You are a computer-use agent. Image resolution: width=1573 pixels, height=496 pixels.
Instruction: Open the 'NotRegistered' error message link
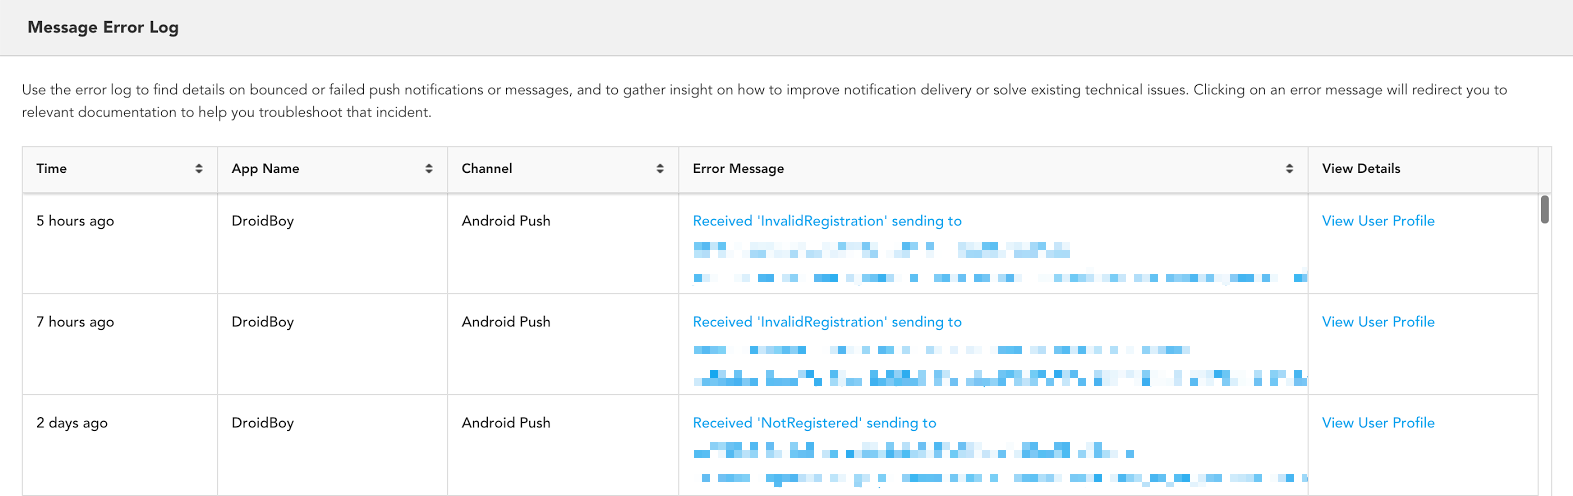pos(815,423)
